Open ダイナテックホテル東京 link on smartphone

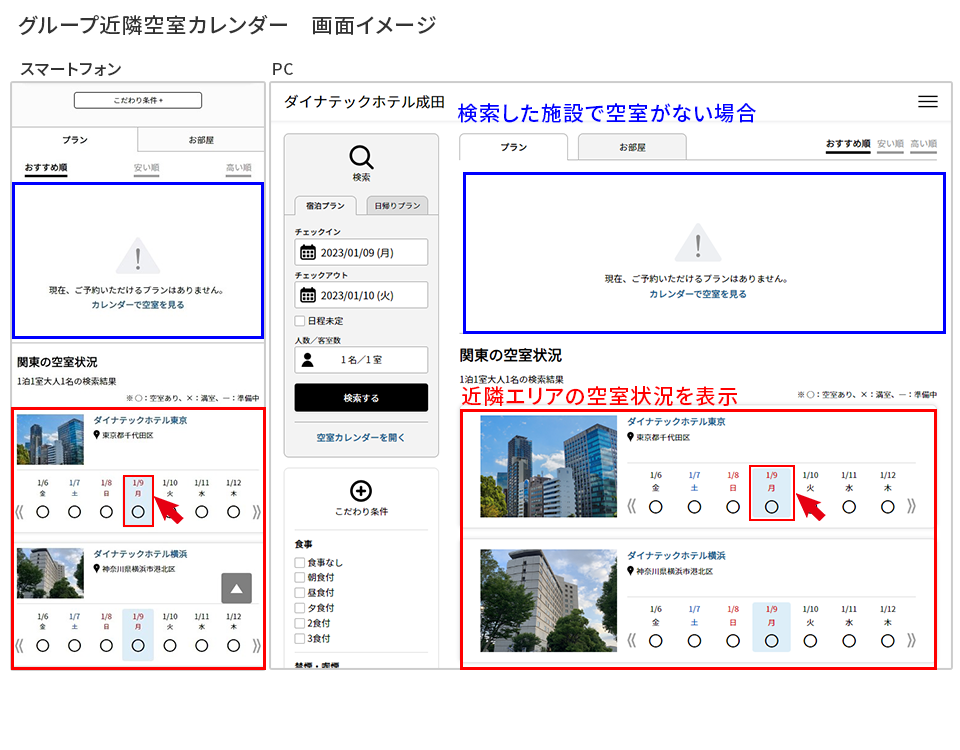tap(140, 420)
